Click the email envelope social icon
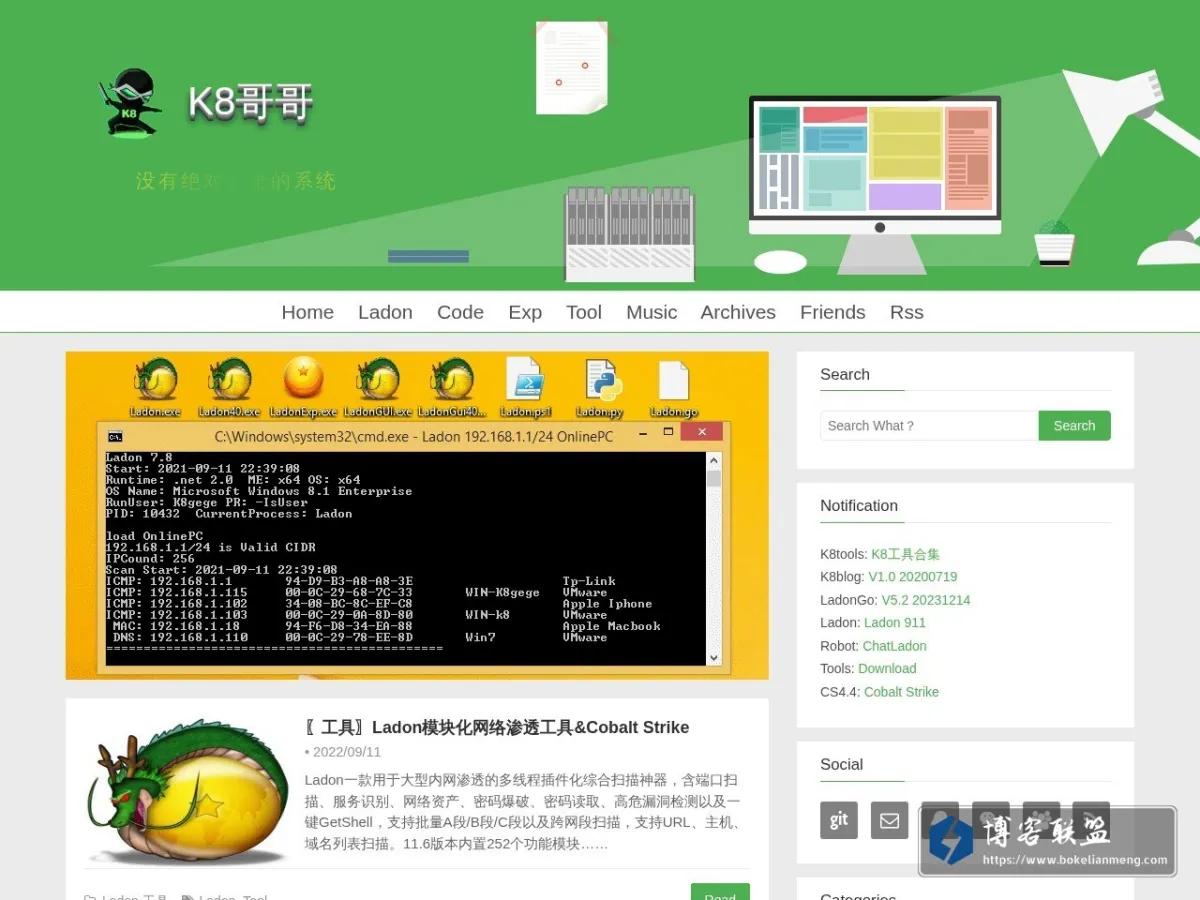1200x900 pixels. pos(889,820)
